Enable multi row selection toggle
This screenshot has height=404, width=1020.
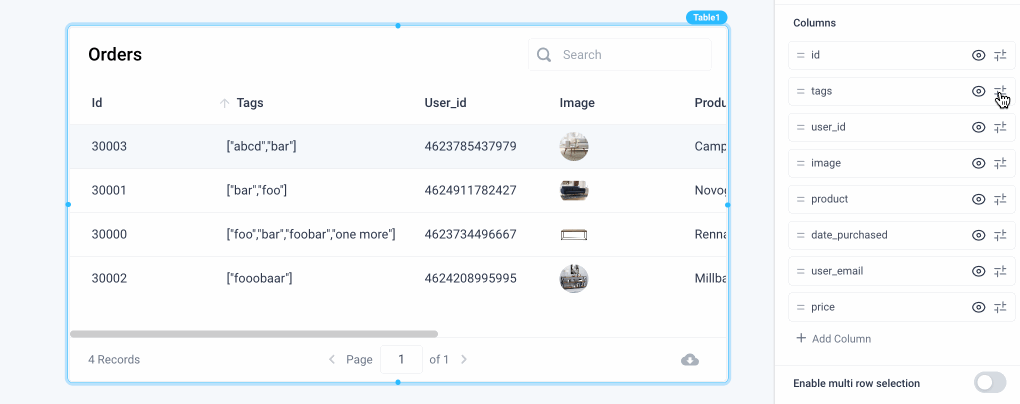pos(989,383)
